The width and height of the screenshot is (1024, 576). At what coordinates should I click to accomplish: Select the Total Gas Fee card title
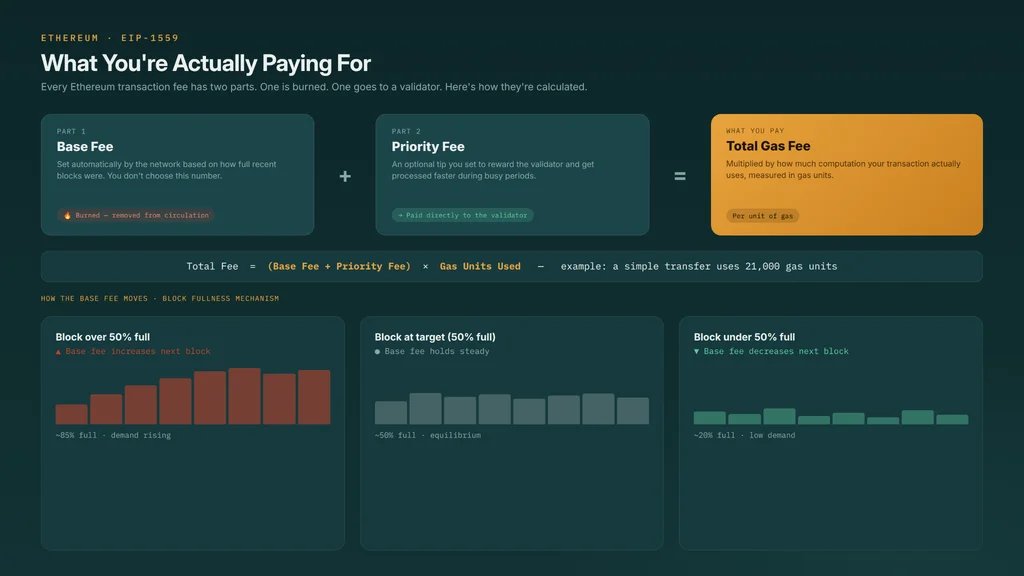point(768,146)
